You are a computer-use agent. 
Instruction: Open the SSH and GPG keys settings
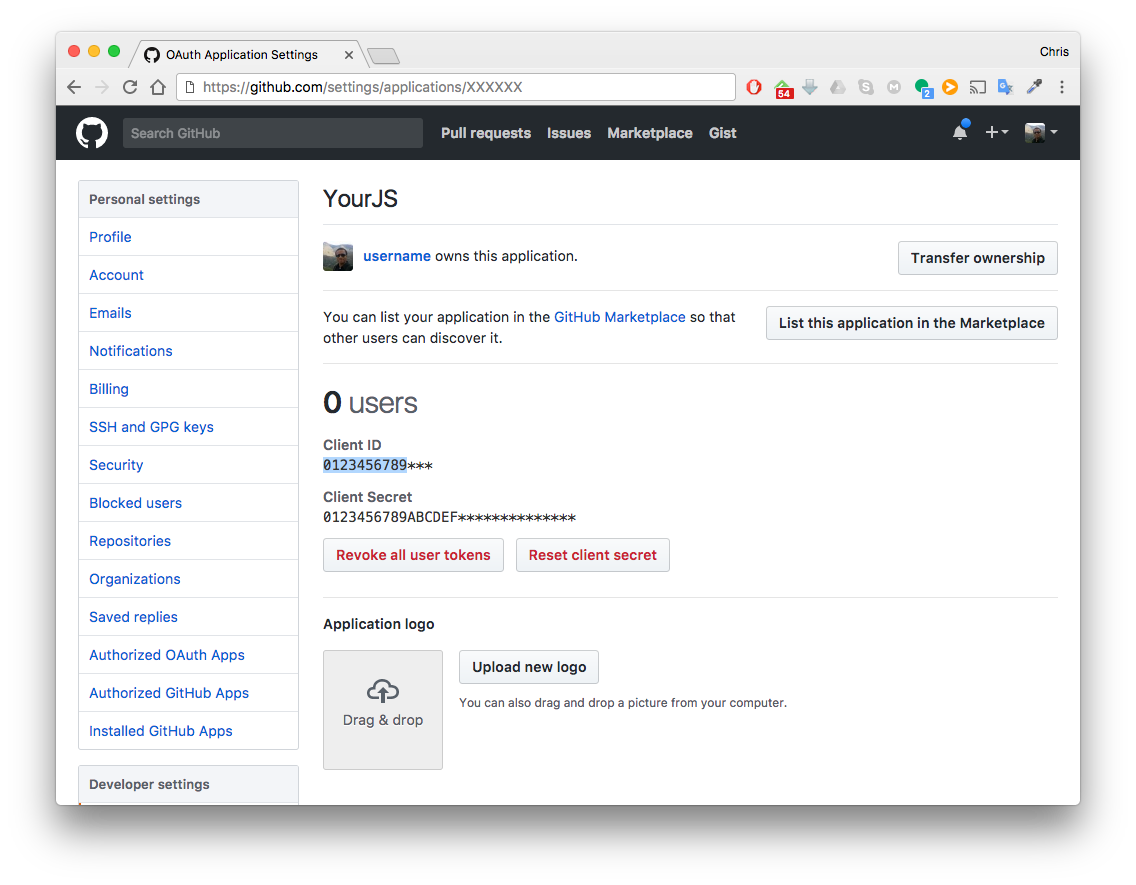click(151, 427)
